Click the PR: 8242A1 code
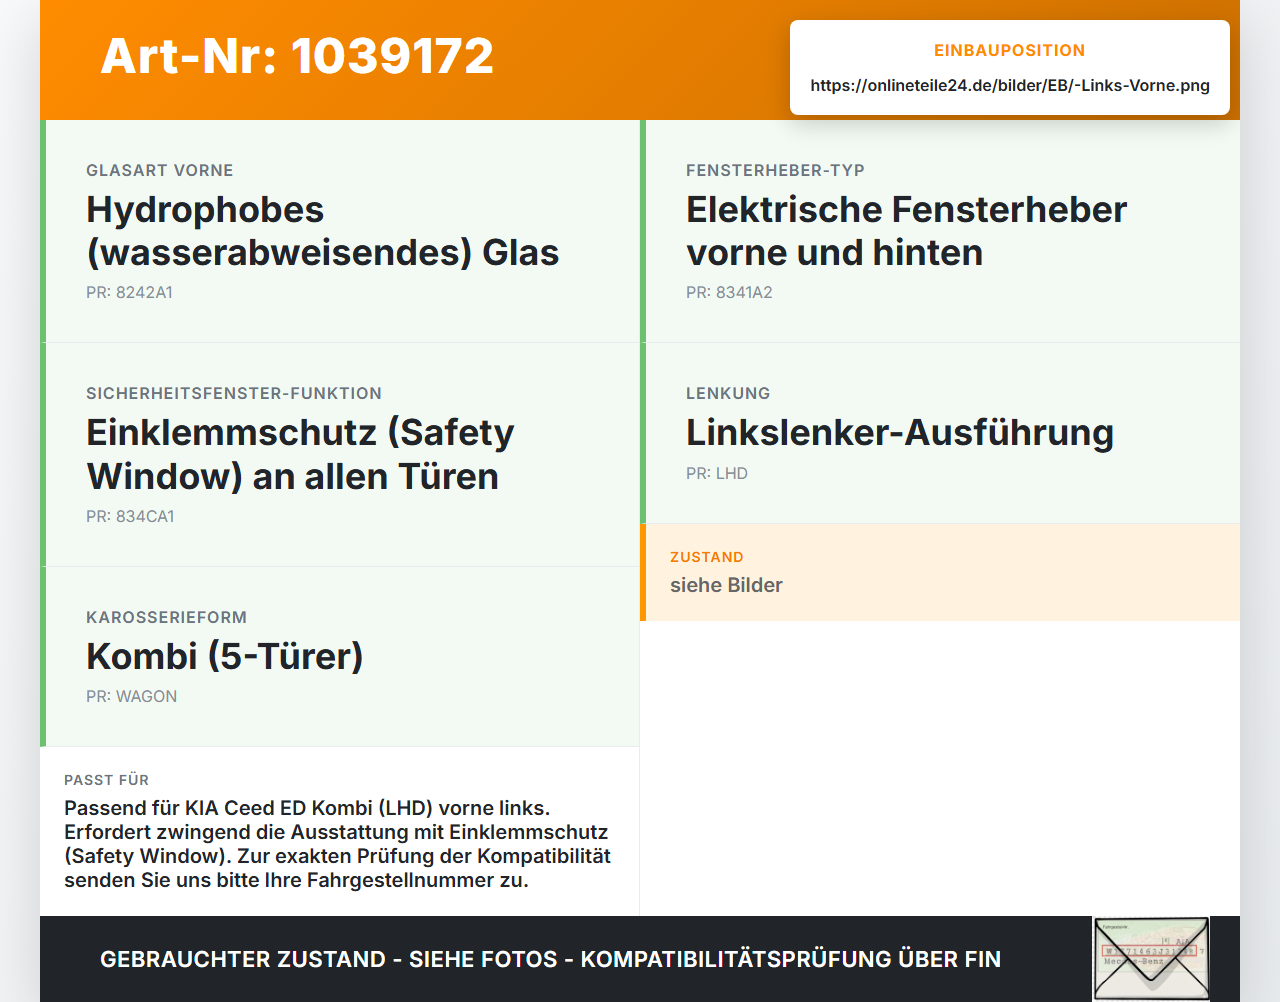This screenshot has height=1002, width=1280. (x=129, y=293)
